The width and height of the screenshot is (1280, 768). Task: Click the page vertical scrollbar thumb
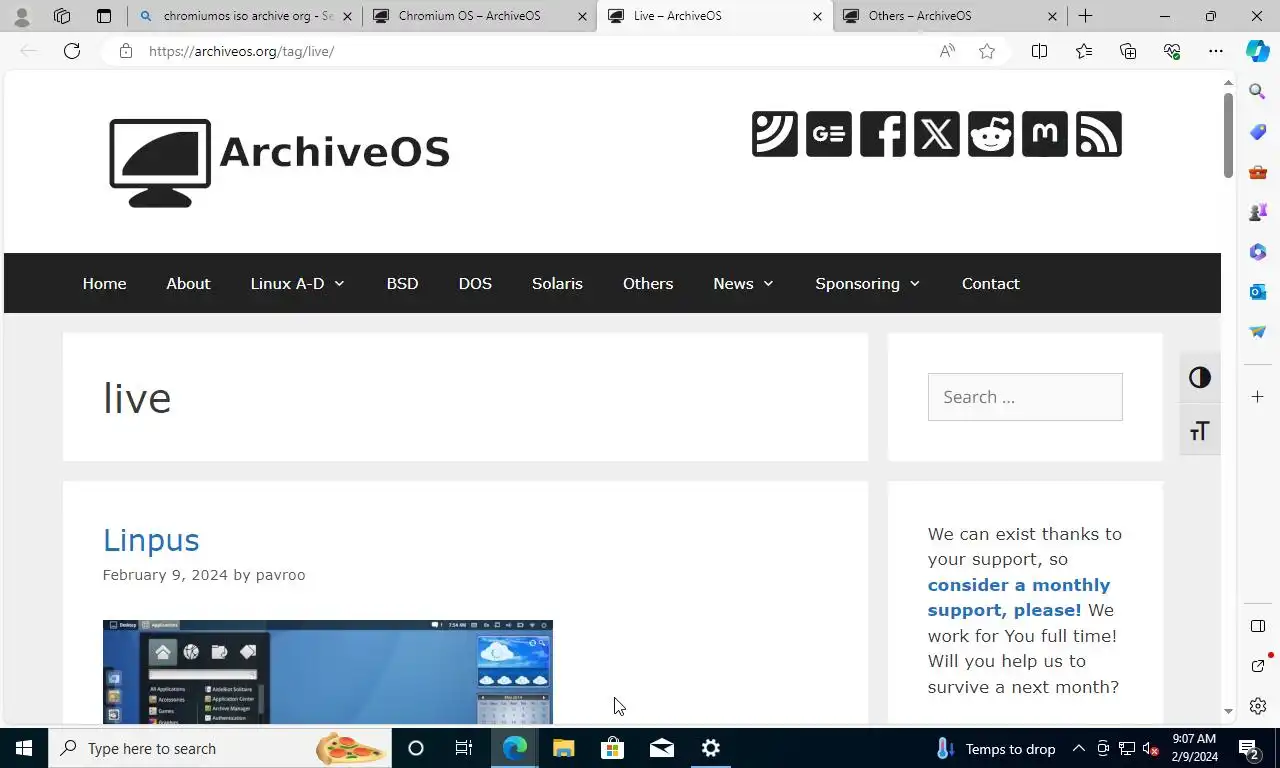(1228, 135)
